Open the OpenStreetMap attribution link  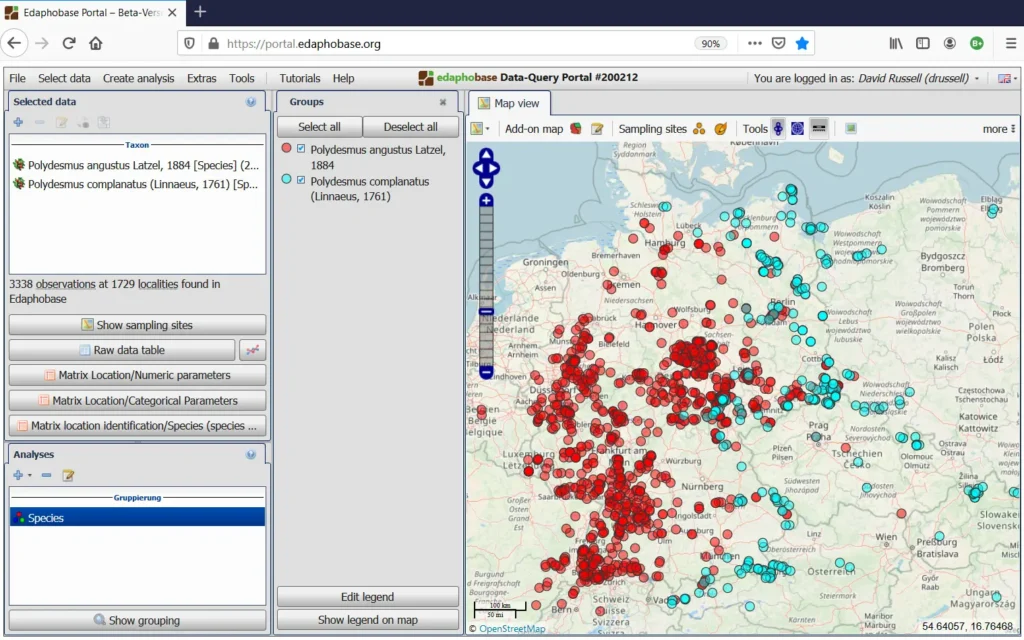click(512, 629)
